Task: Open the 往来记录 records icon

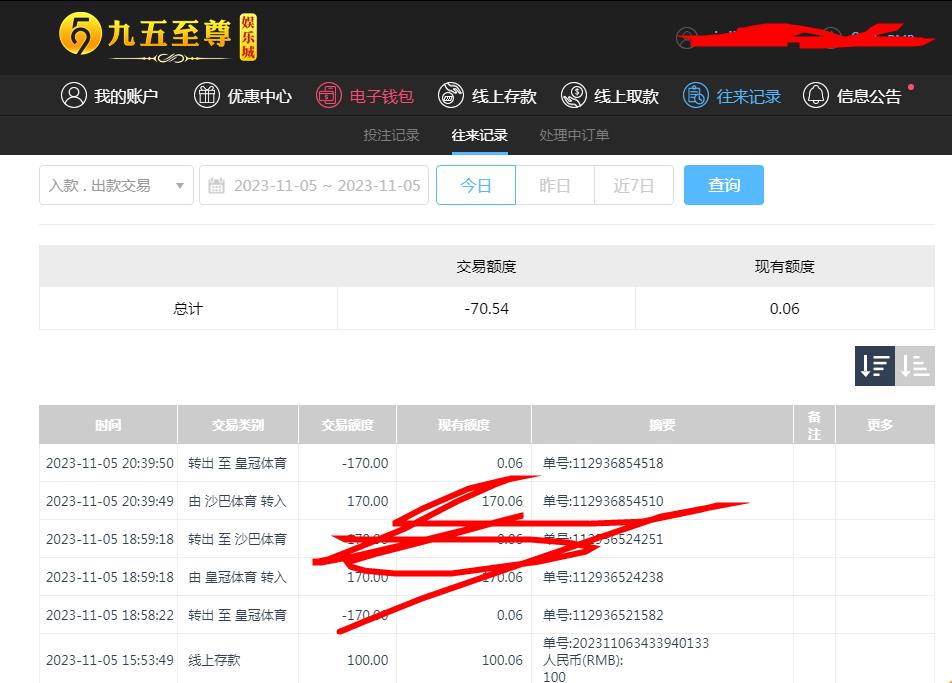Action: 695,95
